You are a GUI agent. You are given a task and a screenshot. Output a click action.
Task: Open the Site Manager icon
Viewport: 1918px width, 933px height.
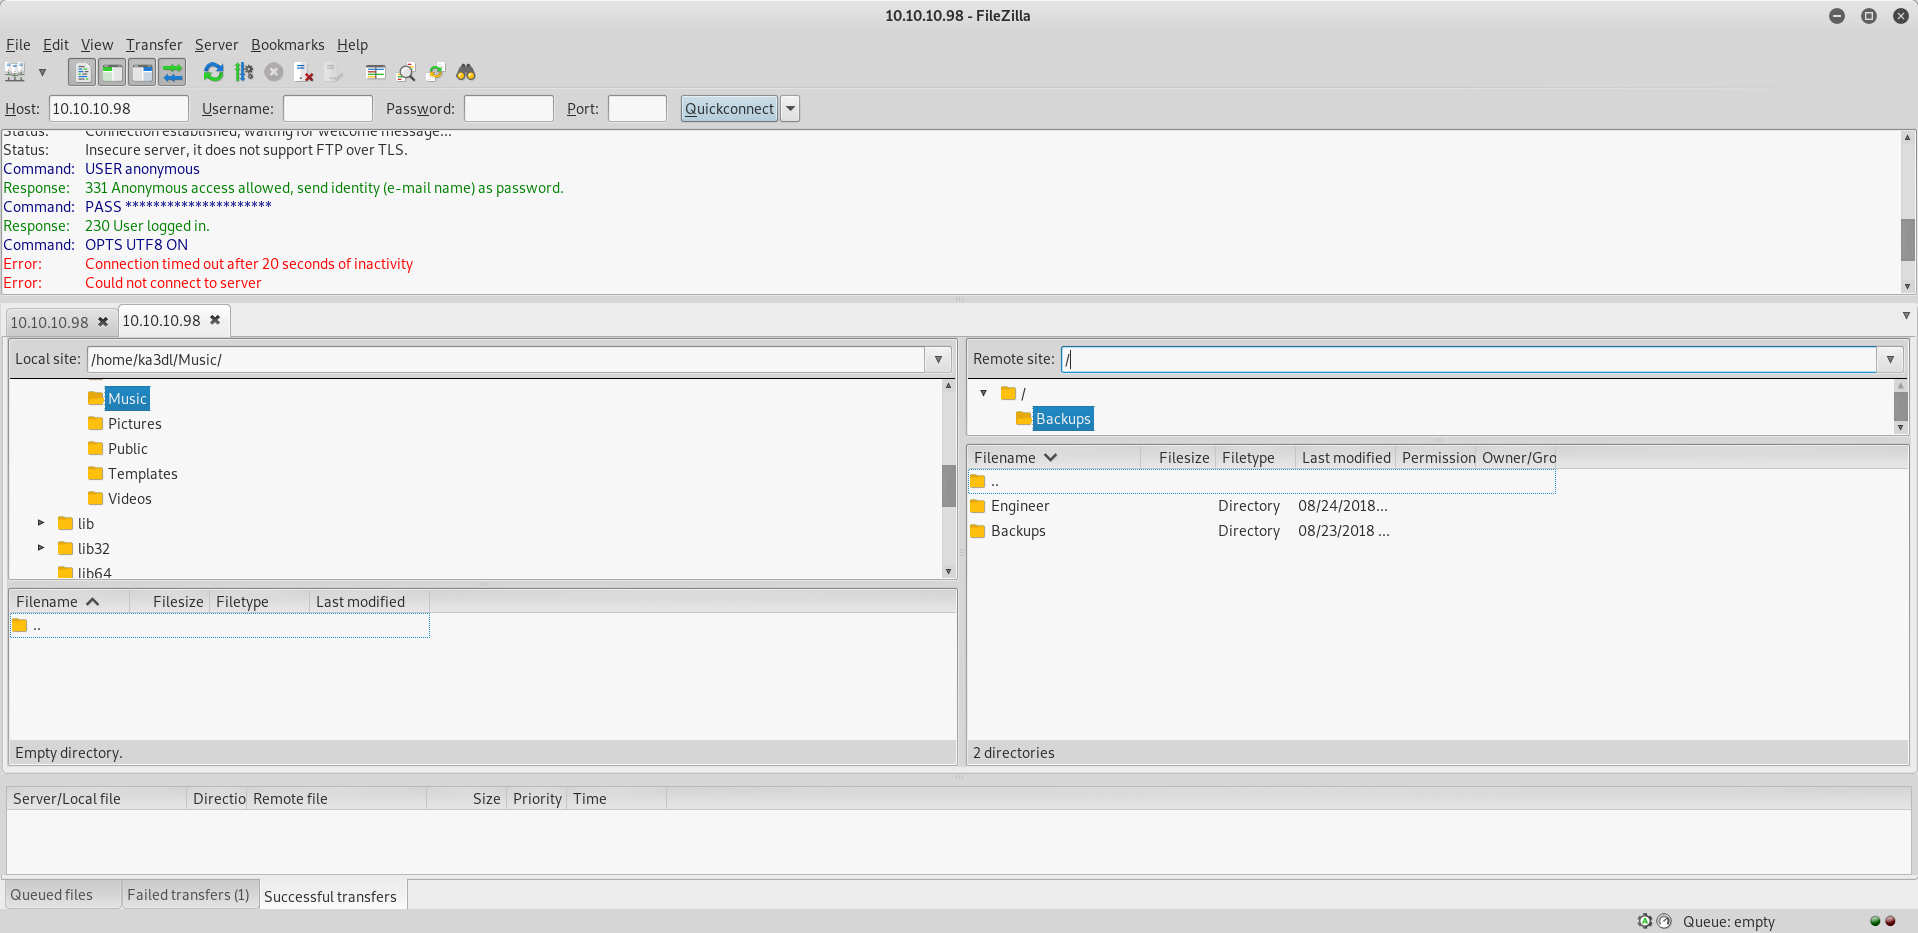pos(15,72)
